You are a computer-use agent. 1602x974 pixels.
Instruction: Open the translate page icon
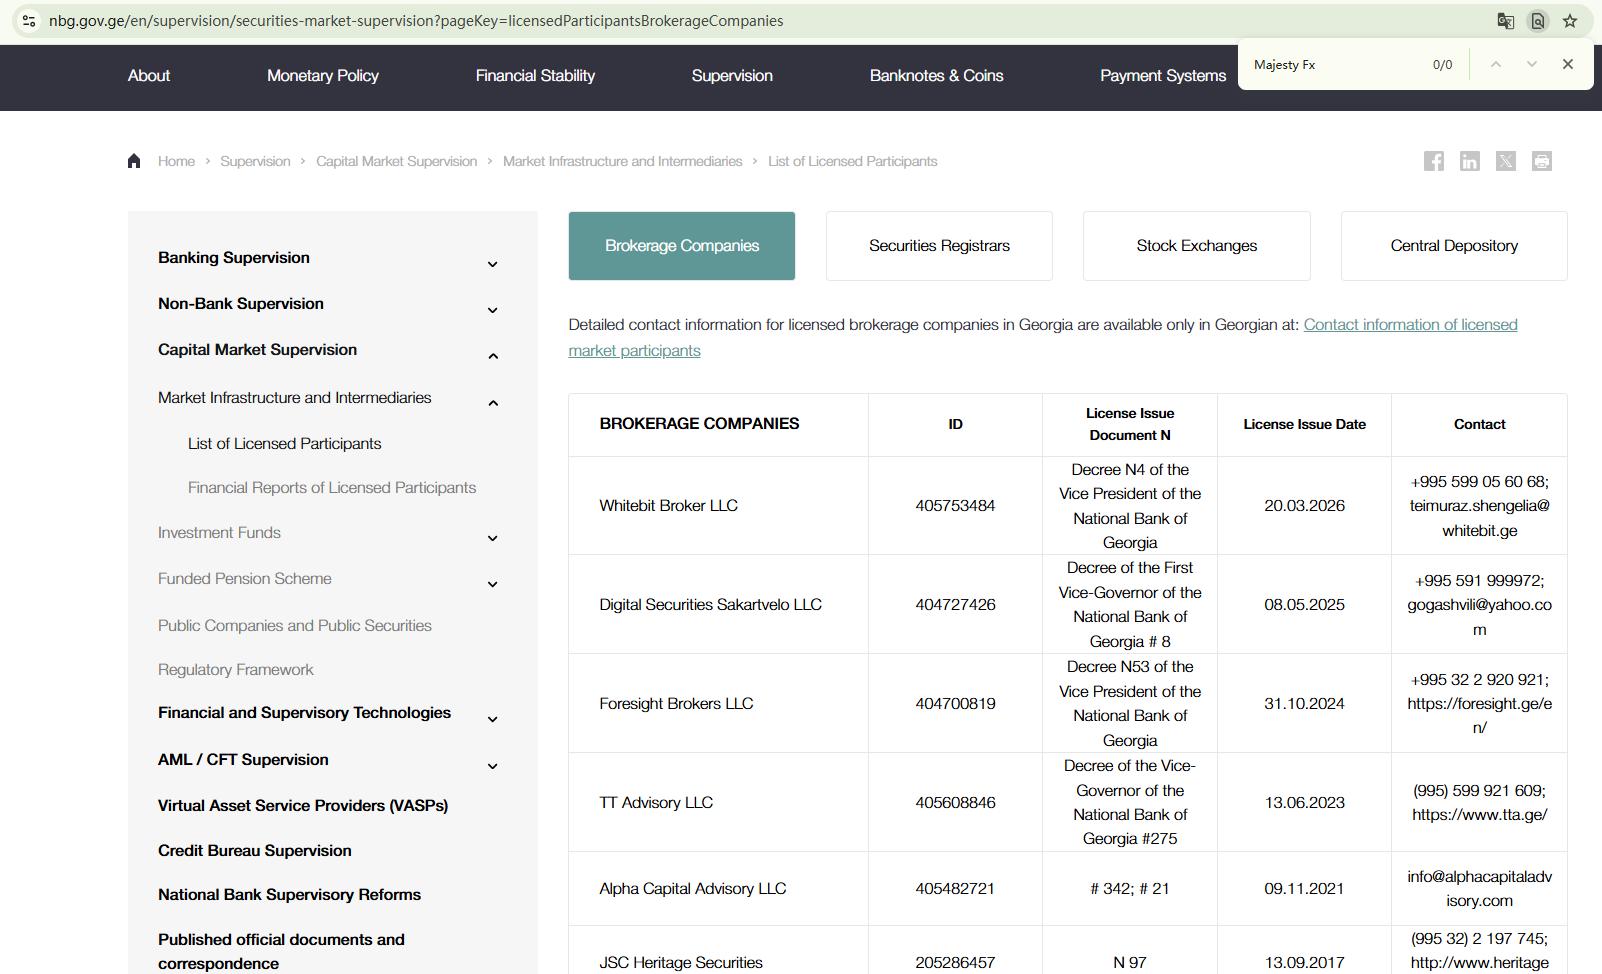point(1505,21)
